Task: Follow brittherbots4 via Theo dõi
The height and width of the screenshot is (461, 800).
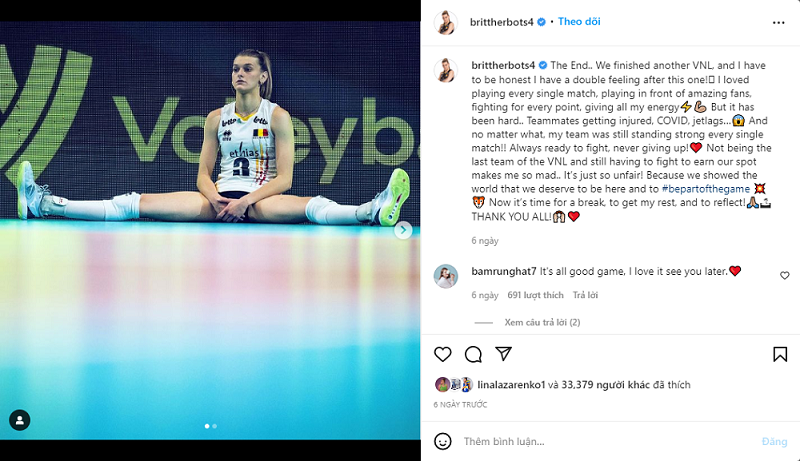Action: 579,21
